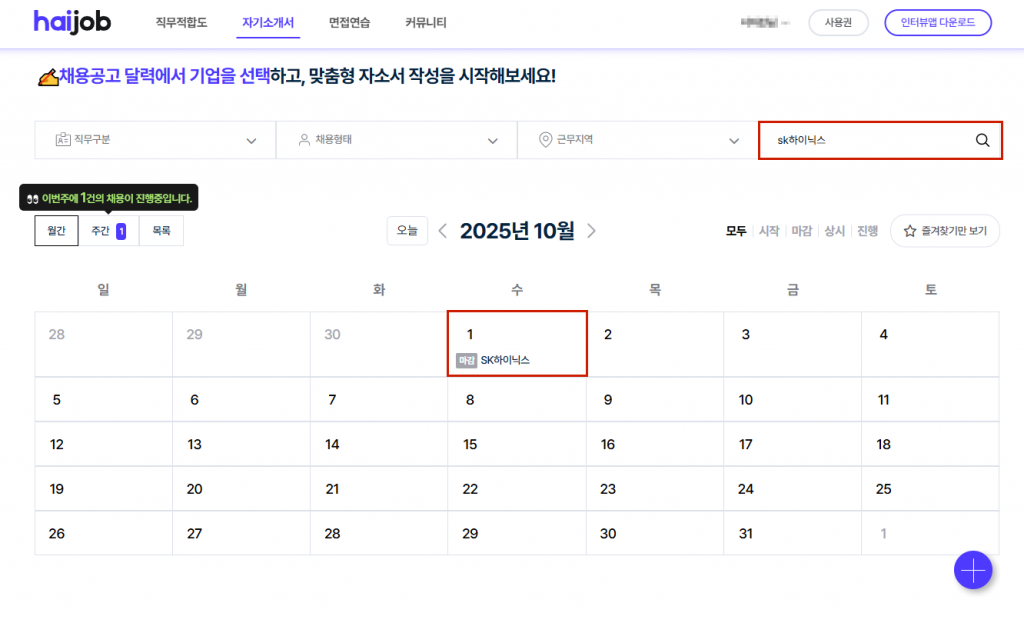1024x623 pixels.
Task: Open the 커뮤니티 menu
Action: click(x=426, y=22)
